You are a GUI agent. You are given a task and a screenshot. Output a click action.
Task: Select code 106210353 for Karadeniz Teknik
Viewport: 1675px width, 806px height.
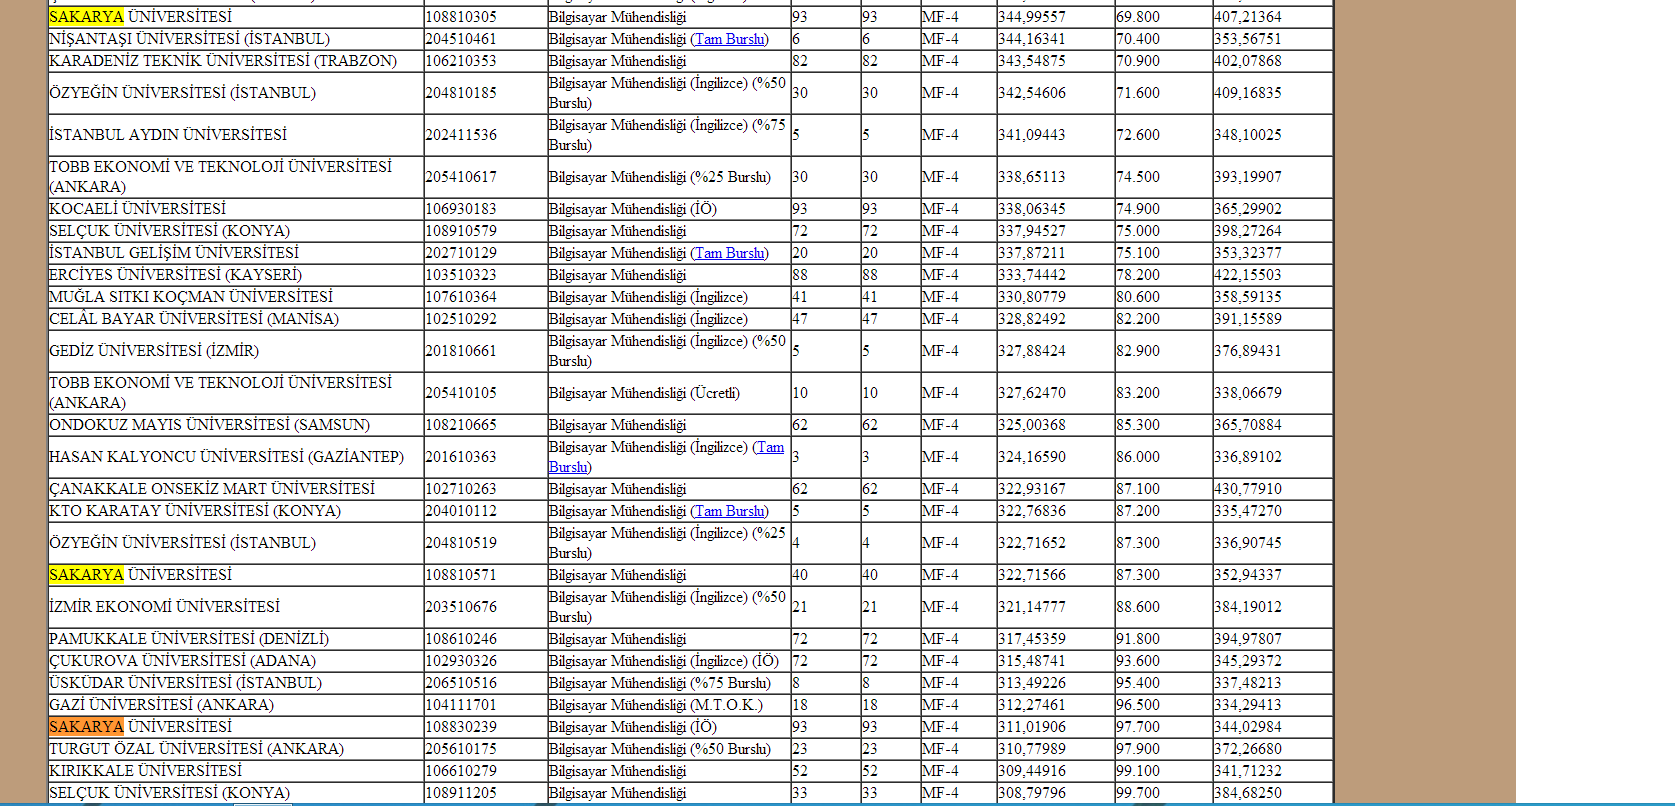coord(461,61)
